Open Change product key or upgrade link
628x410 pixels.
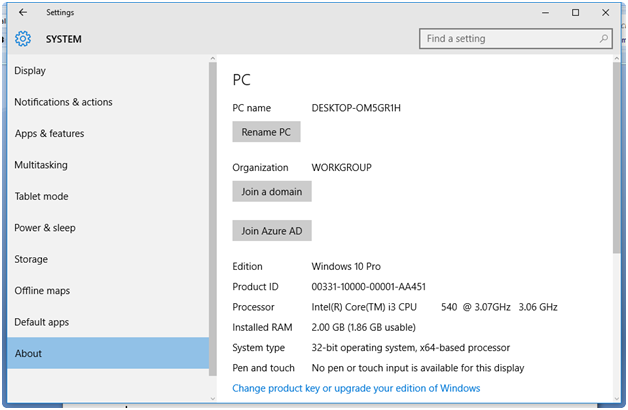pyautogui.click(x=356, y=388)
